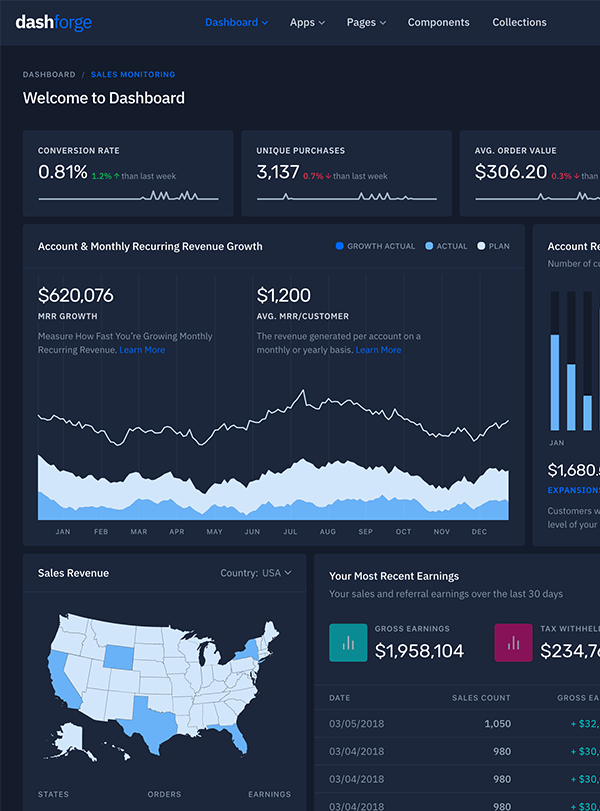
Task: Toggle the Plan legend series
Action: [x=494, y=246]
